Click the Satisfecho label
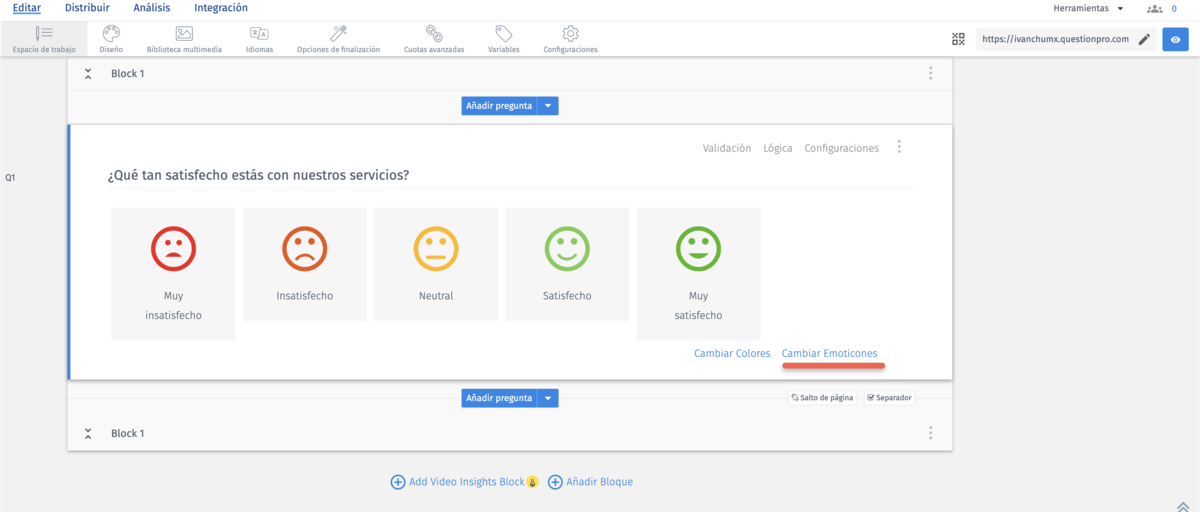Image resolution: width=1200 pixels, height=512 pixels. [x=567, y=296]
